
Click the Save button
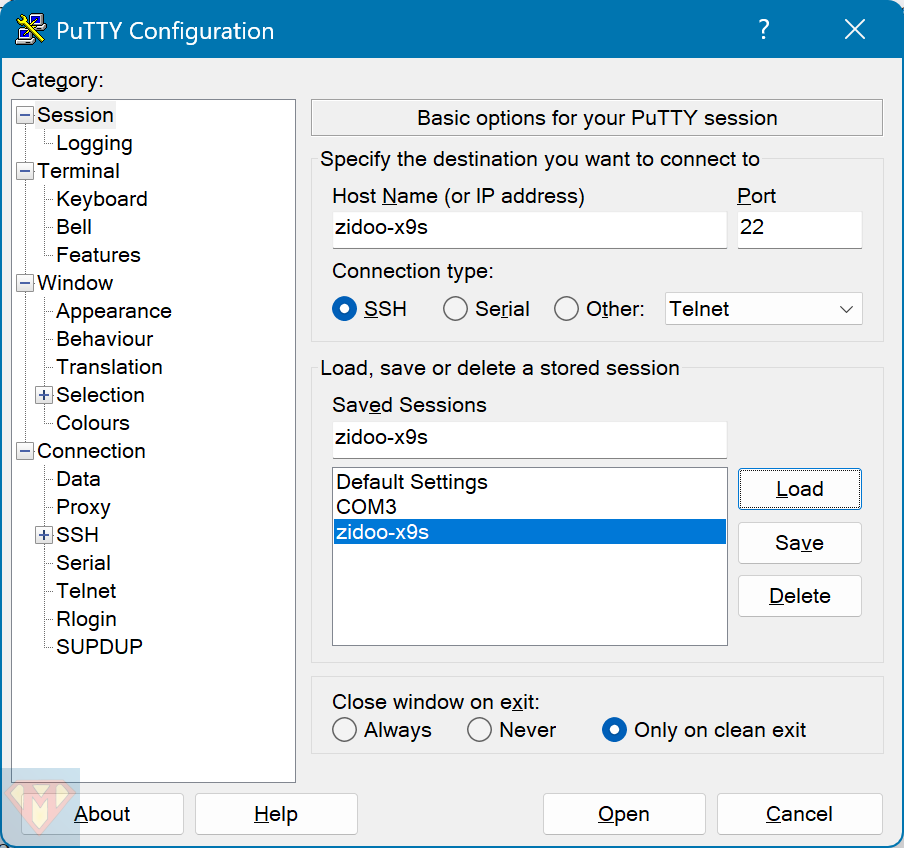(x=800, y=543)
